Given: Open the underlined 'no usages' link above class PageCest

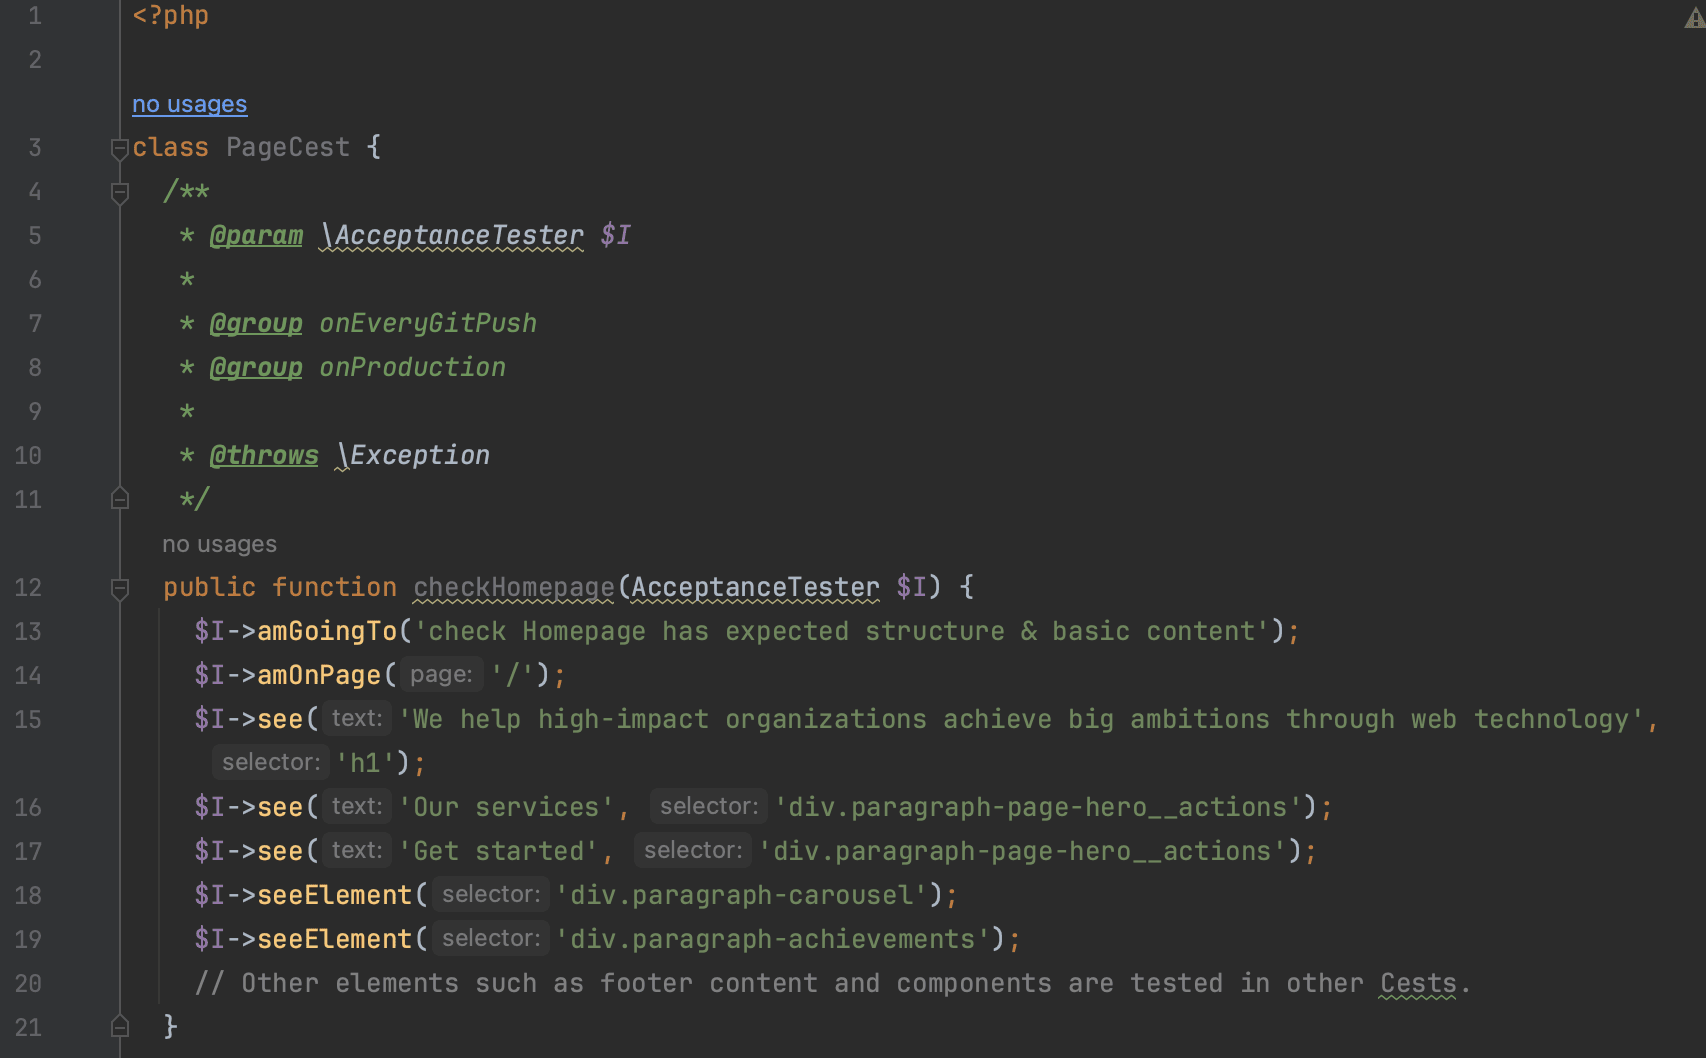Looking at the screenshot, I should 189,104.
